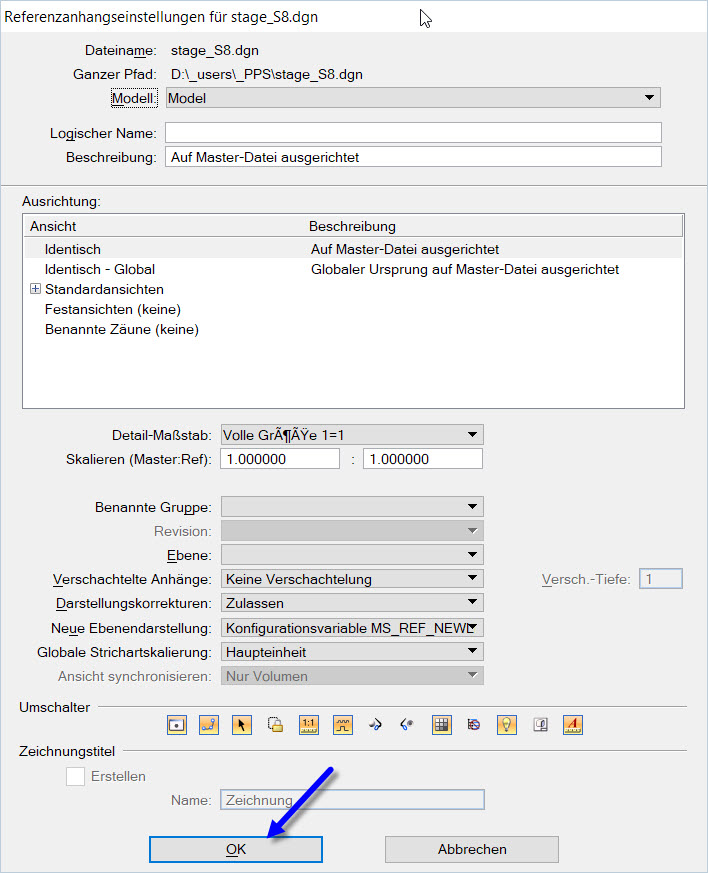Toggle the light bulb use lights icon
The height and width of the screenshot is (873, 708).
[x=507, y=725]
